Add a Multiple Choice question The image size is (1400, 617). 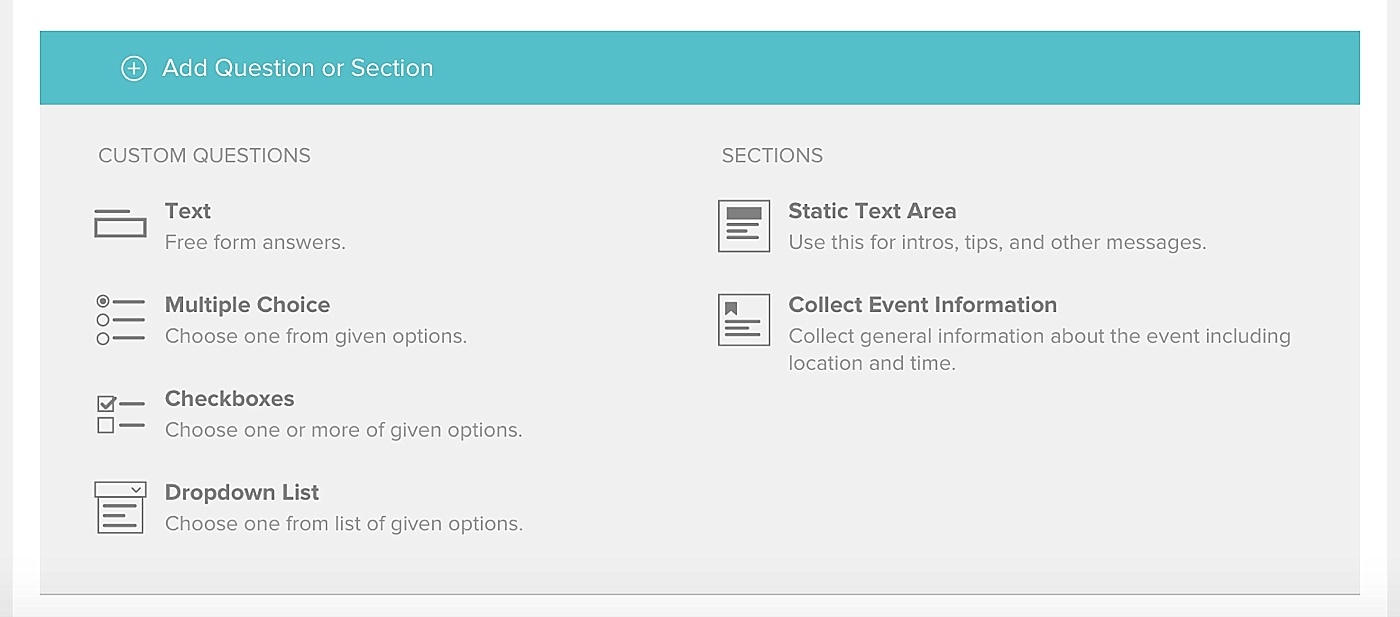click(247, 305)
